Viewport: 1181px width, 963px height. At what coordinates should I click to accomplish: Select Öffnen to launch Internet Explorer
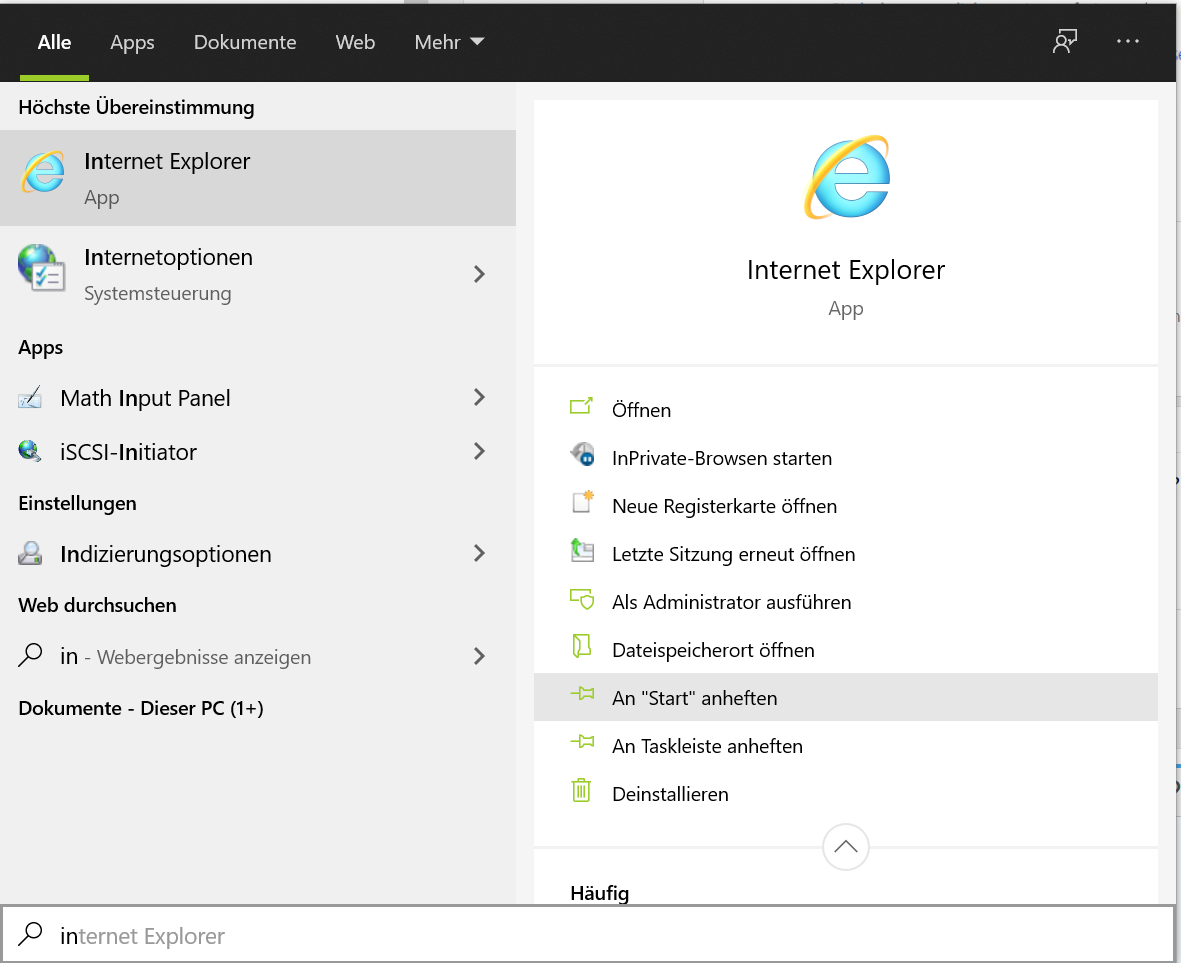tap(846, 410)
